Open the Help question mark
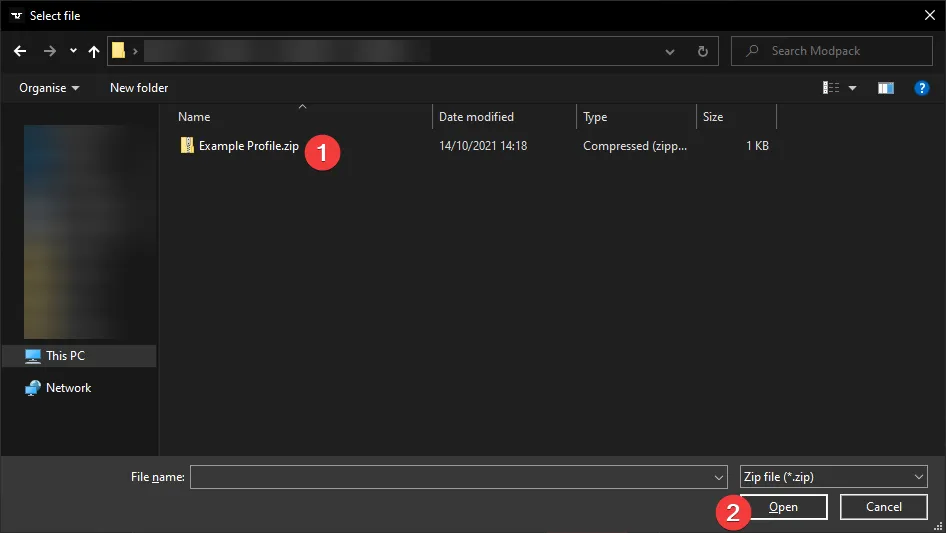The height and width of the screenshot is (533, 946). [921, 88]
